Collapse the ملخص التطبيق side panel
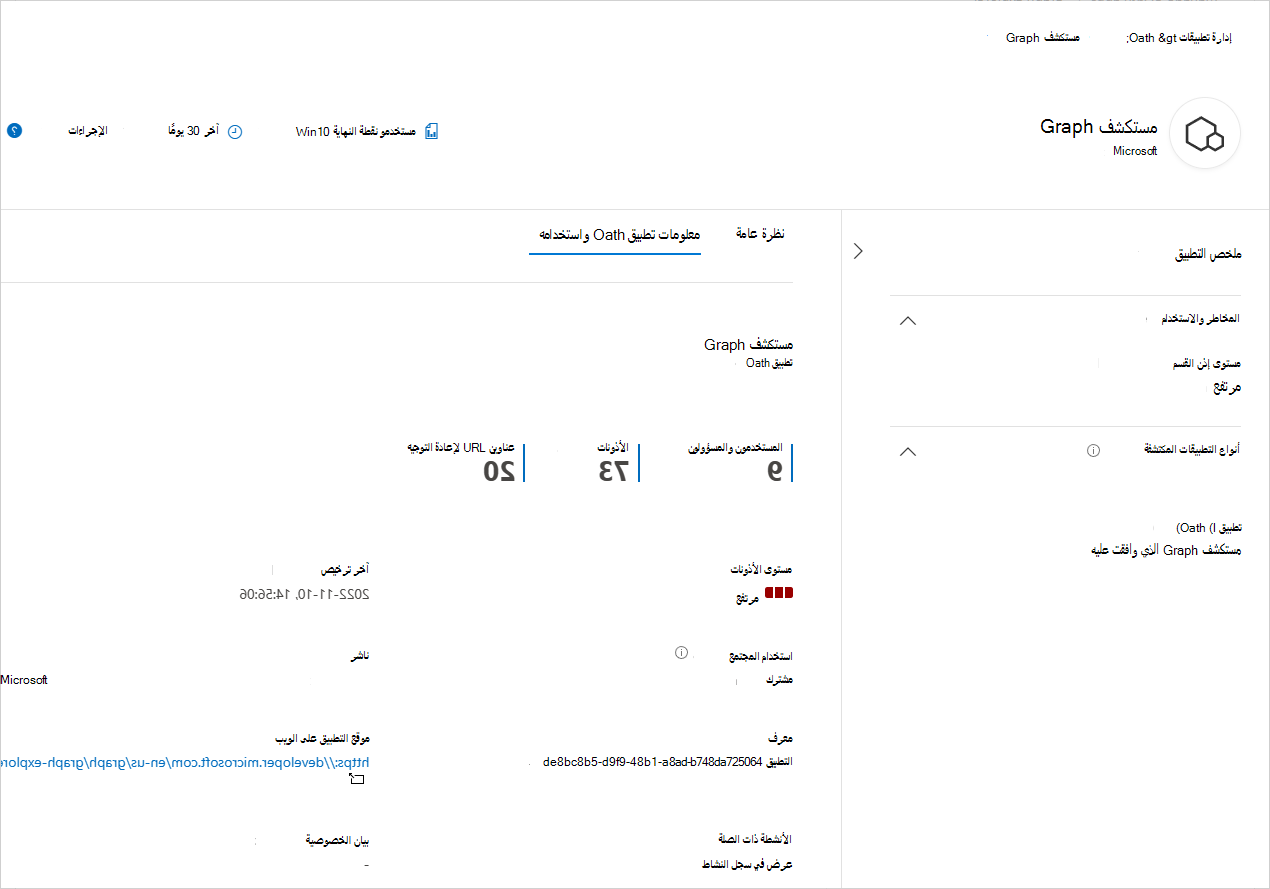 [x=858, y=251]
